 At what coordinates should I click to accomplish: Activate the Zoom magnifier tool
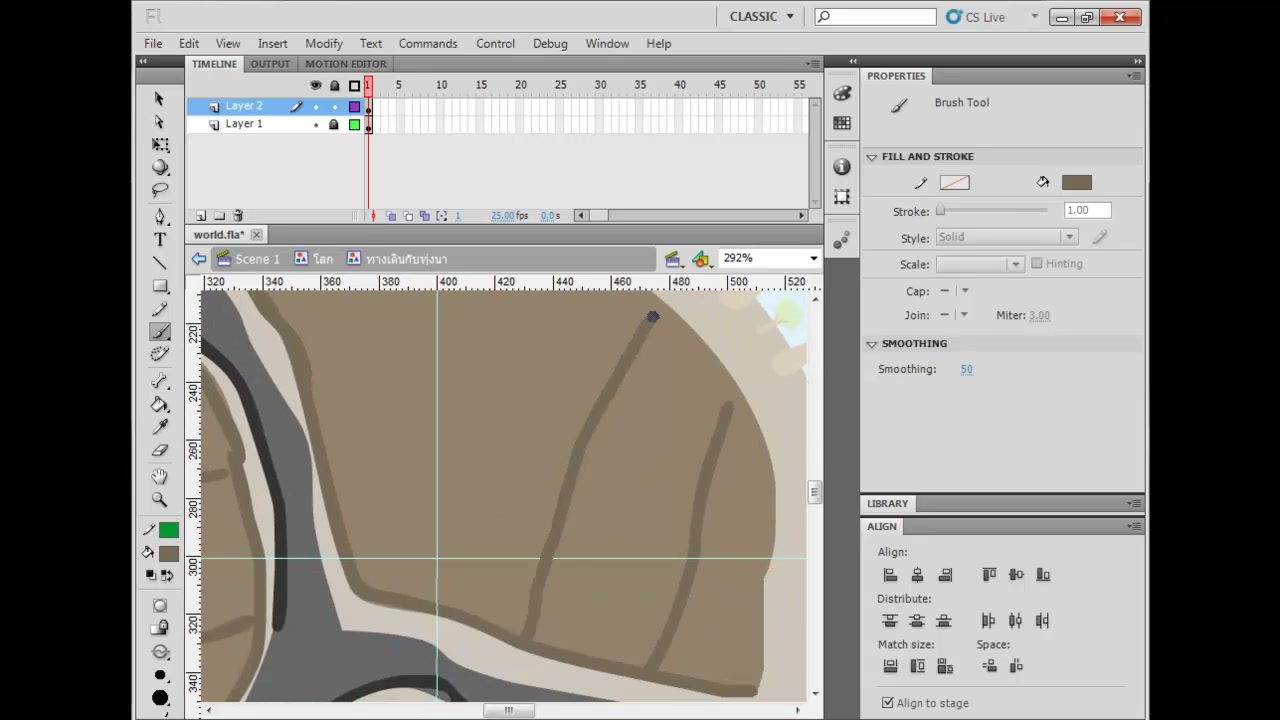[160, 499]
